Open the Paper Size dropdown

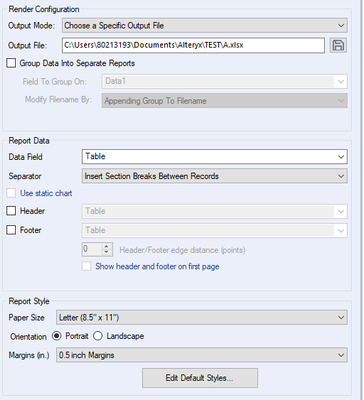tap(202, 318)
